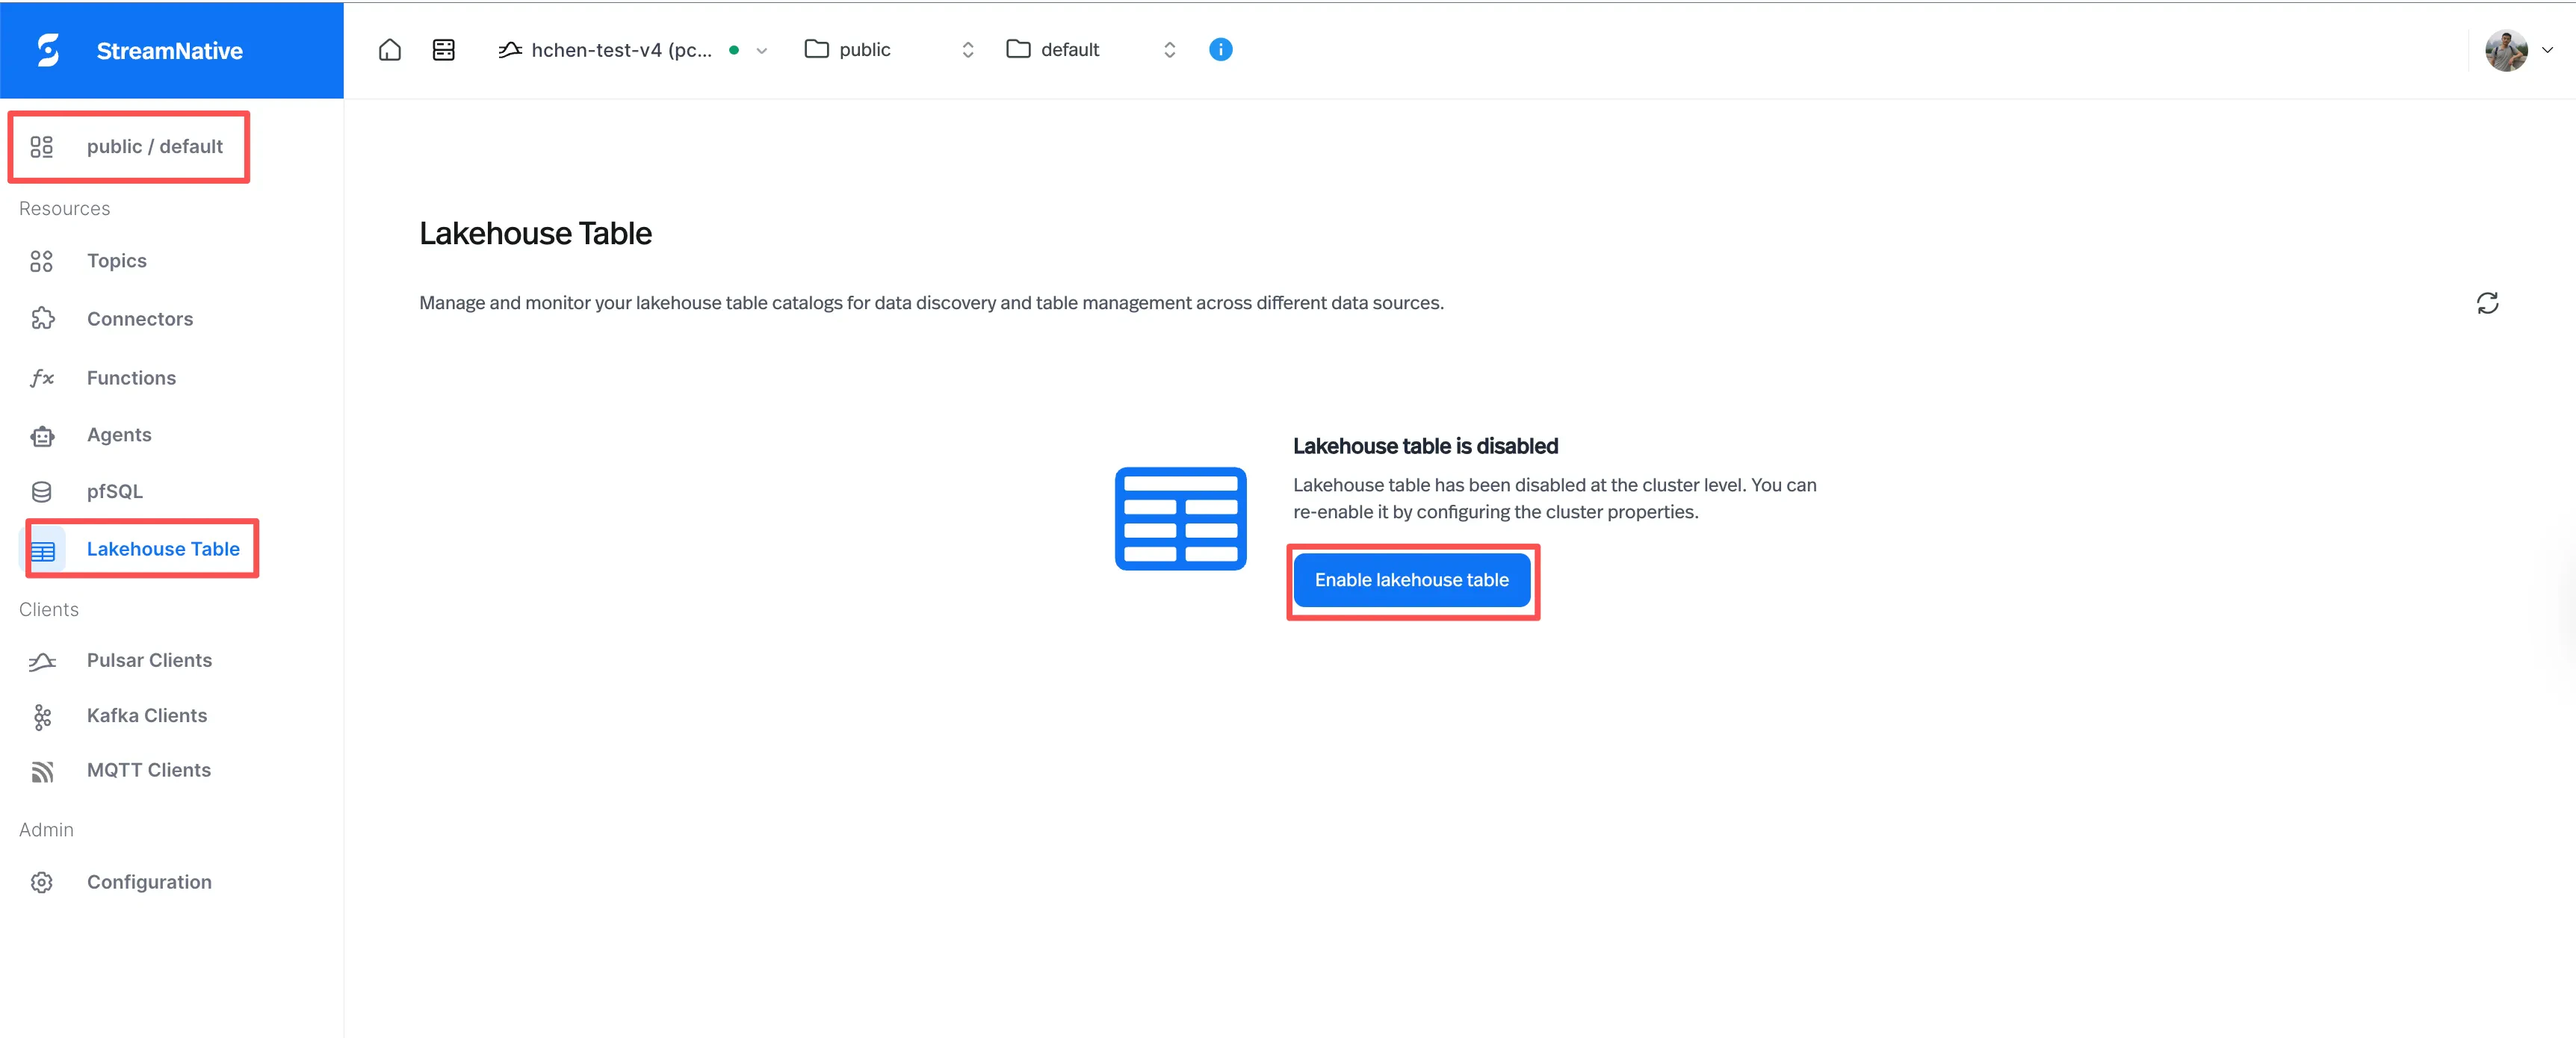Click the Kafka Clients icon
This screenshot has height=1038, width=2576.
point(42,717)
